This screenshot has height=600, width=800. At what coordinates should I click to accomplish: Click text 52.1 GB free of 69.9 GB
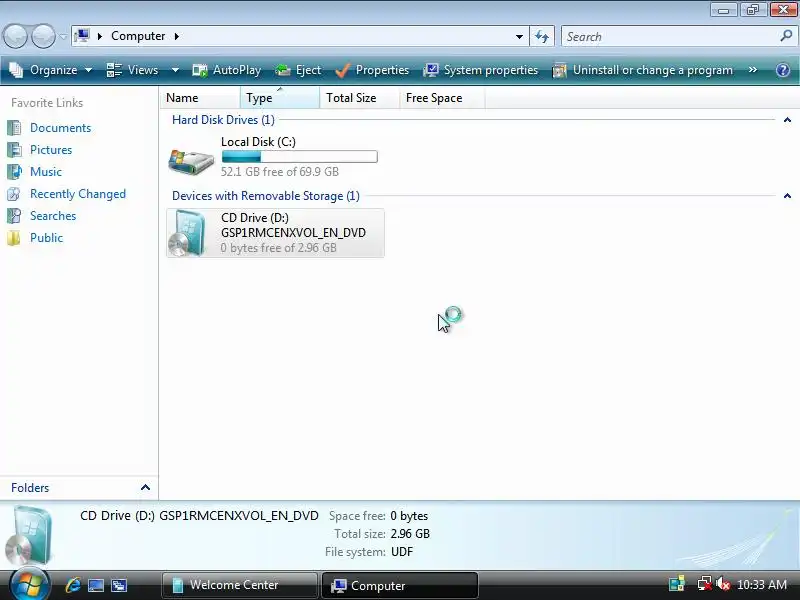280,171
